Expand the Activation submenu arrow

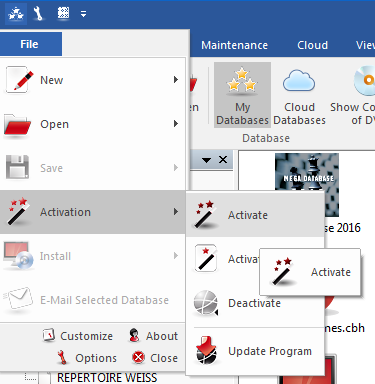click(176, 212)
